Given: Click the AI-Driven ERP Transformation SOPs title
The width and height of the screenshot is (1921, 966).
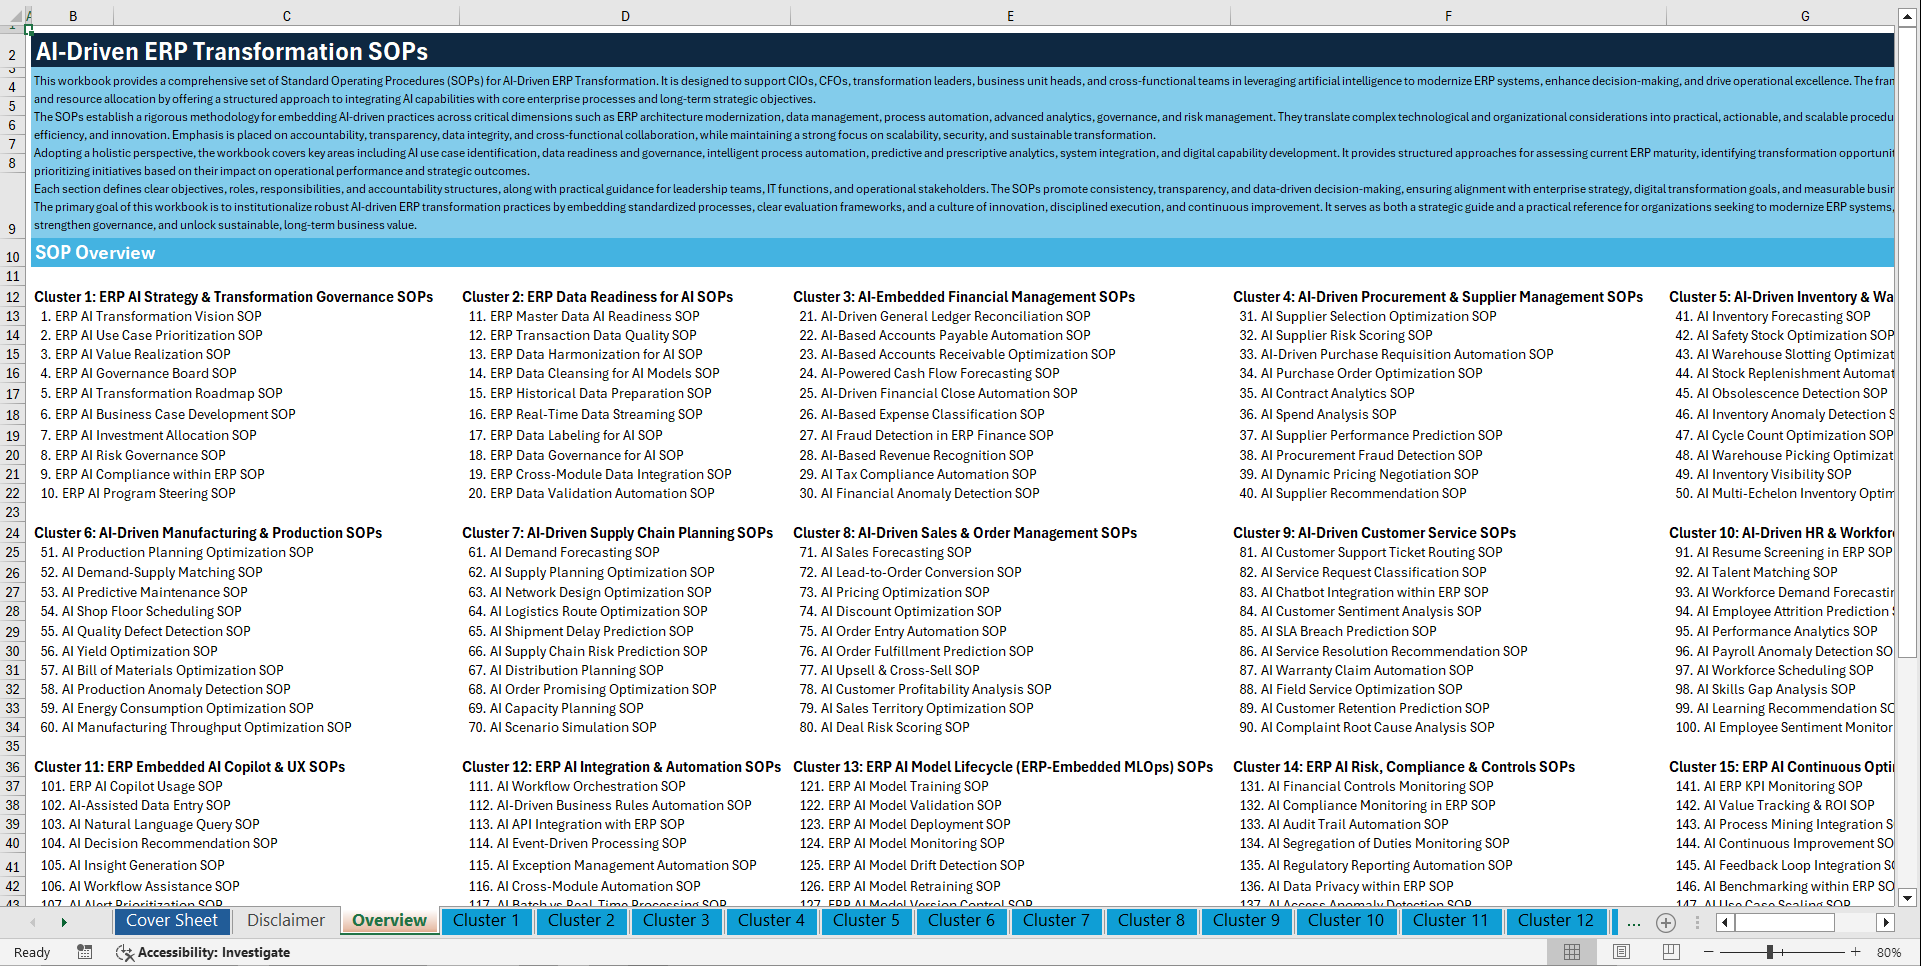Looking at the screenshot, I should pos(232,51).
